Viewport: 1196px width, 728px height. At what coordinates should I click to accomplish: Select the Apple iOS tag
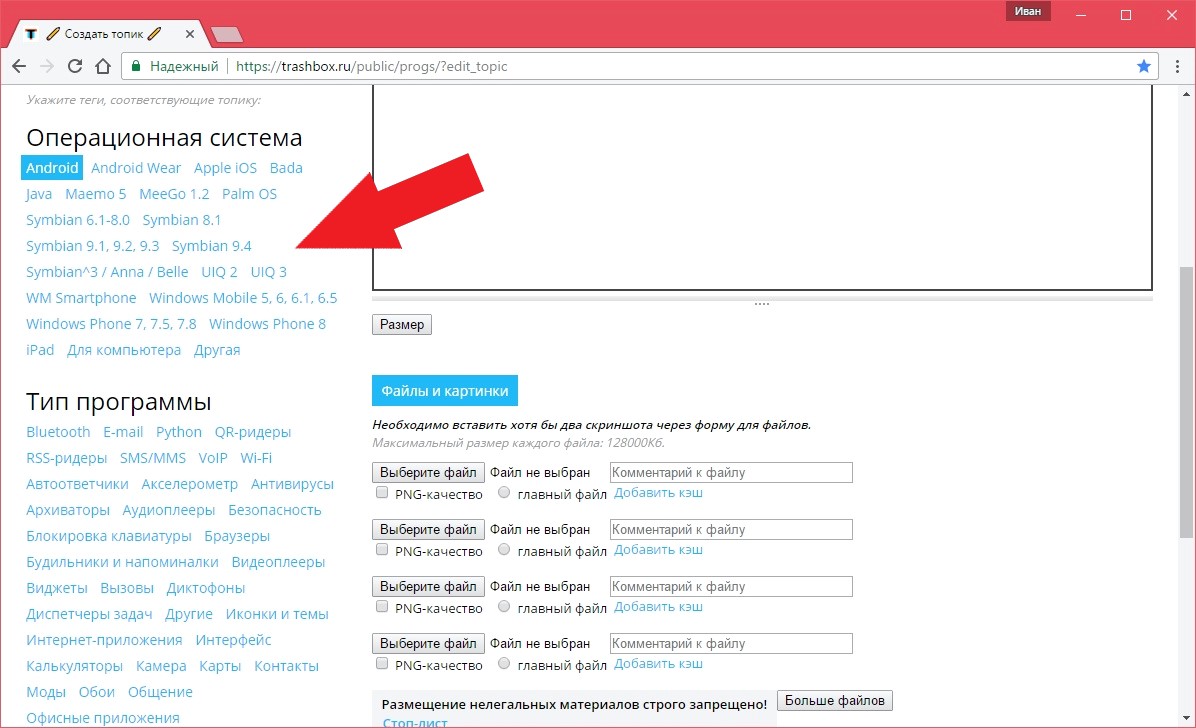point(225,168)
